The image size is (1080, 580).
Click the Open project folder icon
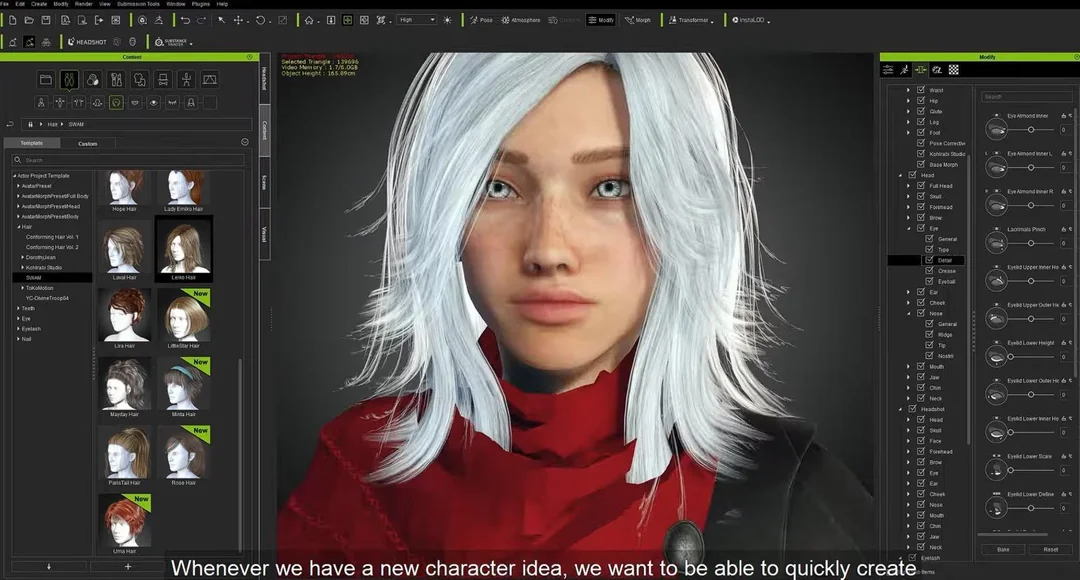point(29,21)
